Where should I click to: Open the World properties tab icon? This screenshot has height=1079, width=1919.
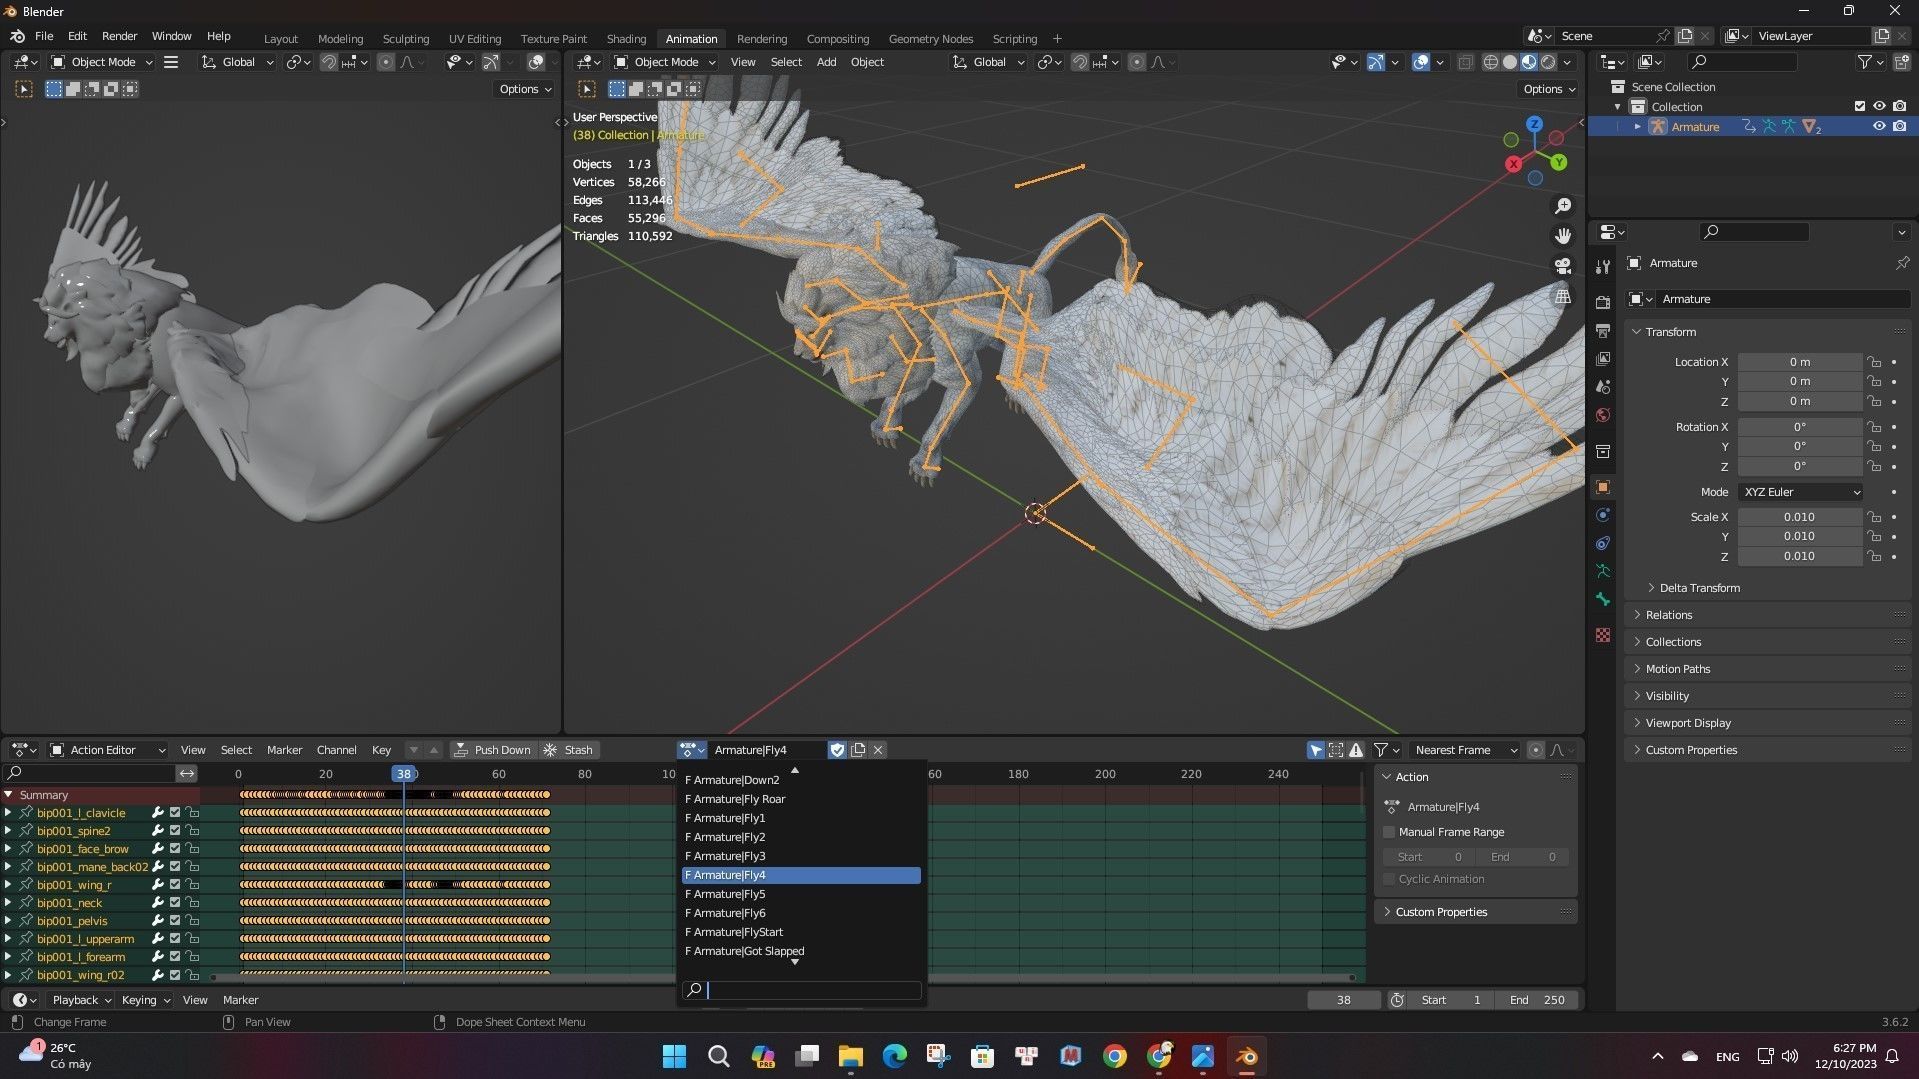(1603, 415)
